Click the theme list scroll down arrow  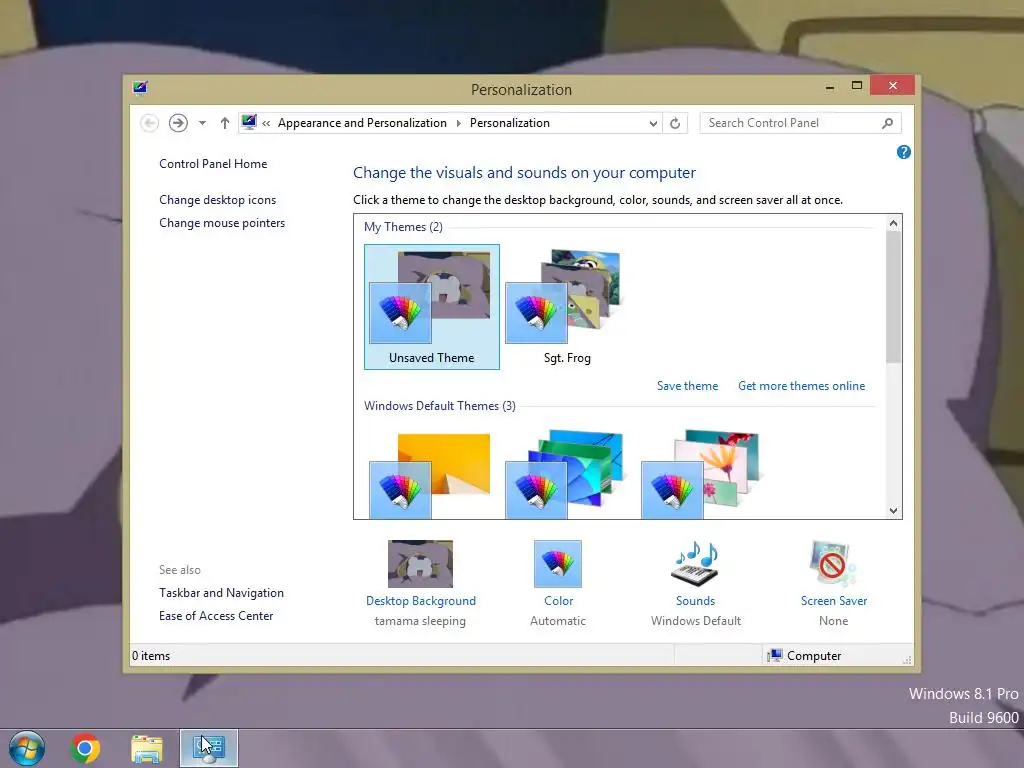pyautogui.click(x=893, y=511)
